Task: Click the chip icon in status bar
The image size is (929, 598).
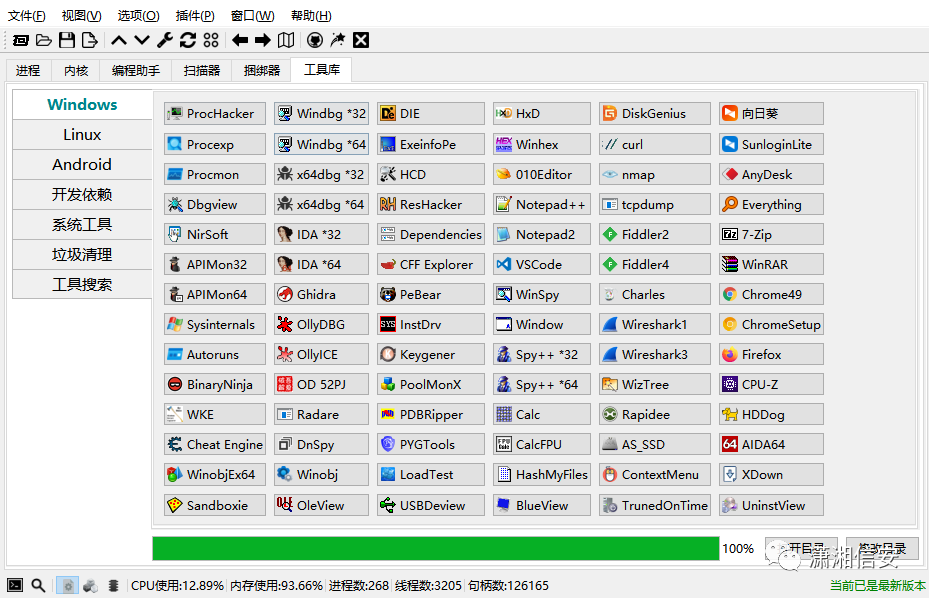Action: (114, 586)
